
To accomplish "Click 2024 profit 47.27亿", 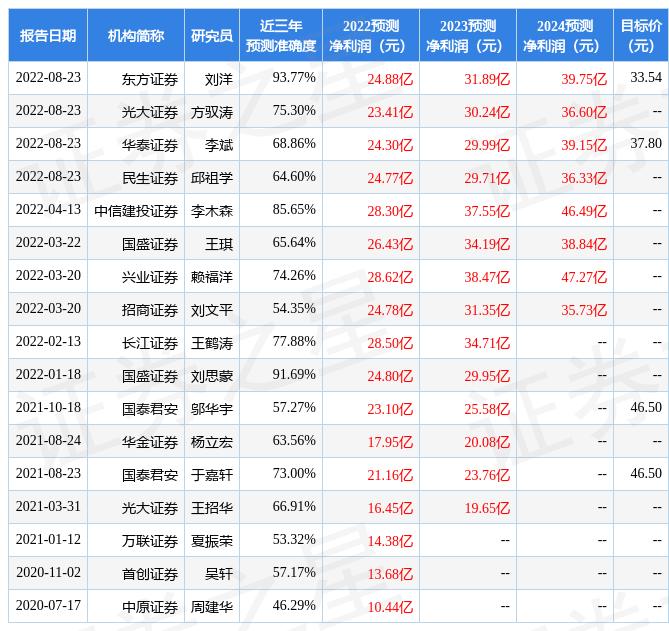I will click(x=584, y=277).
